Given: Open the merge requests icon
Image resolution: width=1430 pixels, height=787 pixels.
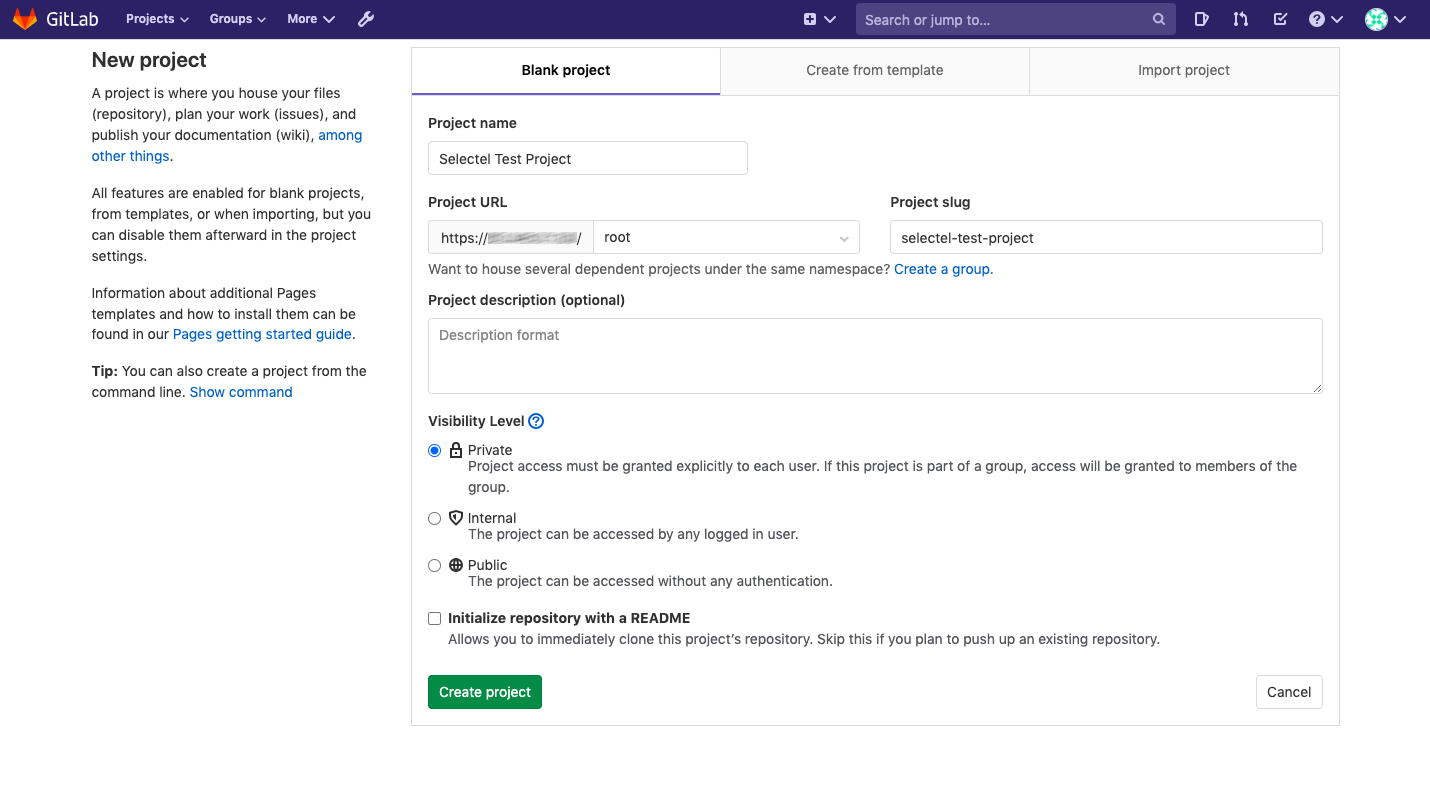Looking at the screenshot, I should [1240, 18].
